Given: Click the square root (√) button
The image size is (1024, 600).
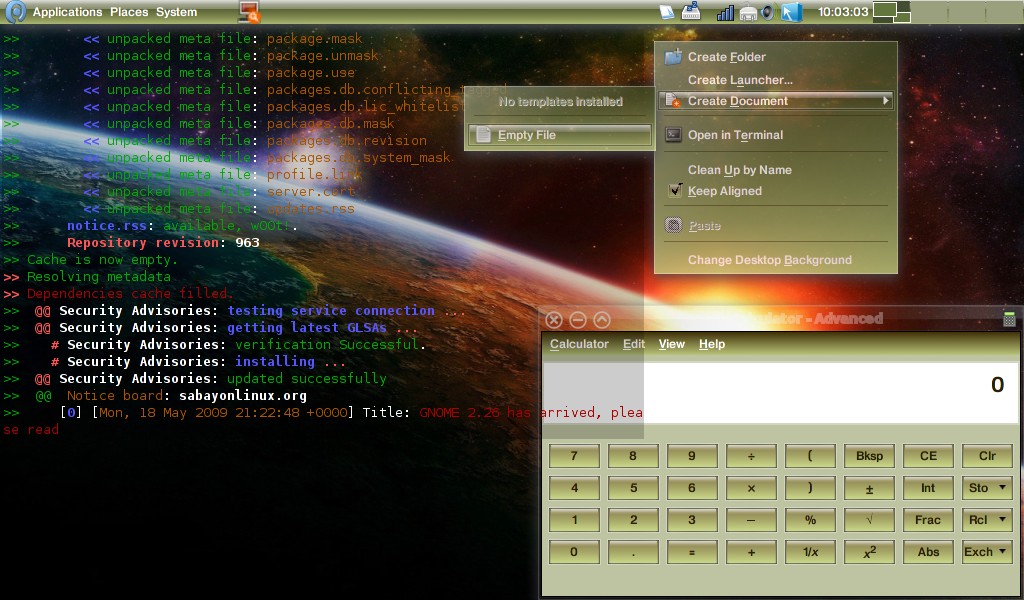Looking at the screenshot, I should [869, 520].
